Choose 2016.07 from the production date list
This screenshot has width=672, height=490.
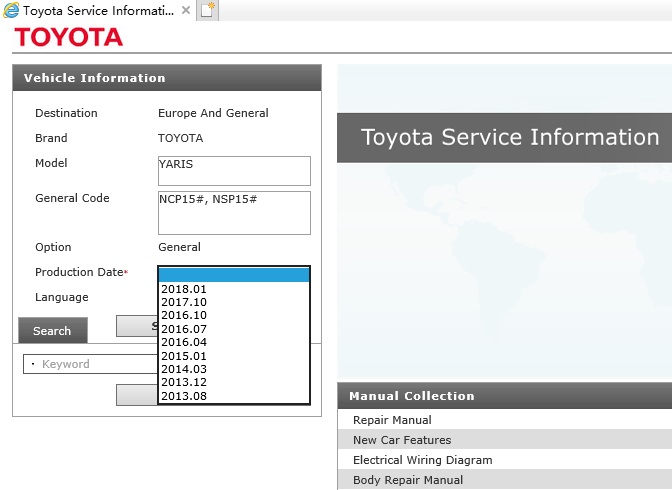click(234, 329)
